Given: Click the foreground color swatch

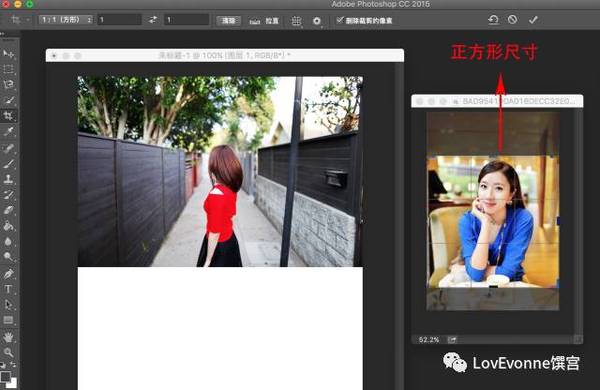Looking at the screenshot, I should click(x=5, y=377).
